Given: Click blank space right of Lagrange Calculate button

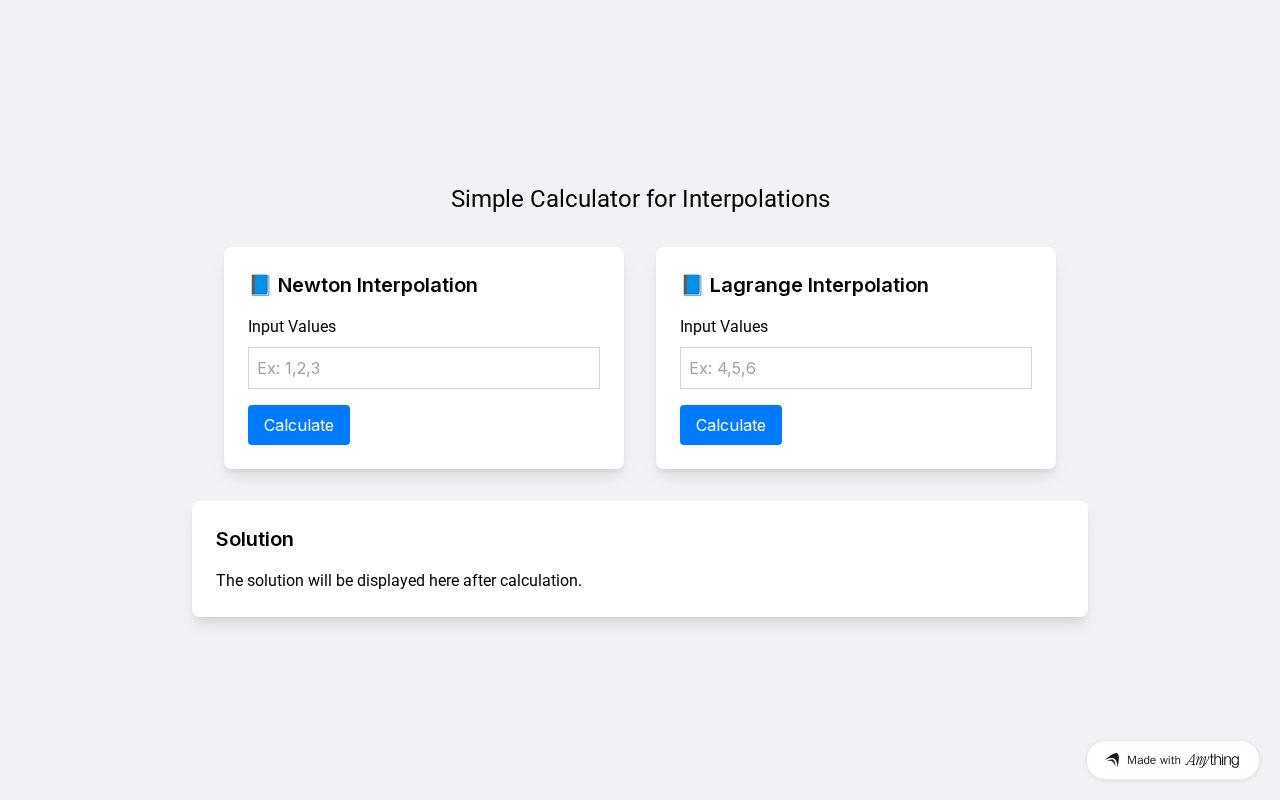Looking at the screenshot, I should tap(907, 425).
